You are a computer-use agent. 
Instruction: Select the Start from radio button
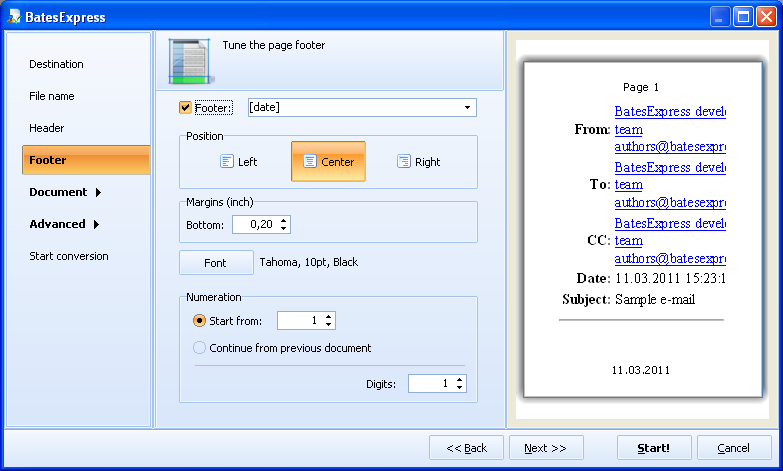click(x=199, y=321)
